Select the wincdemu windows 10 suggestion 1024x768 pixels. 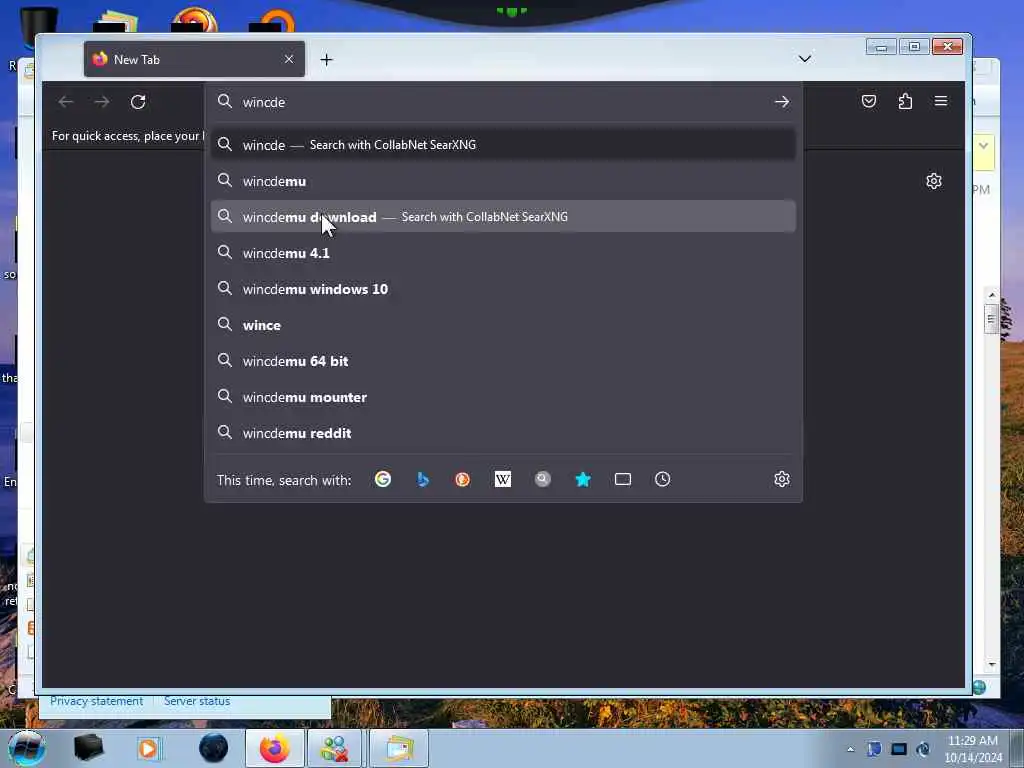click(x=503, y=289)
